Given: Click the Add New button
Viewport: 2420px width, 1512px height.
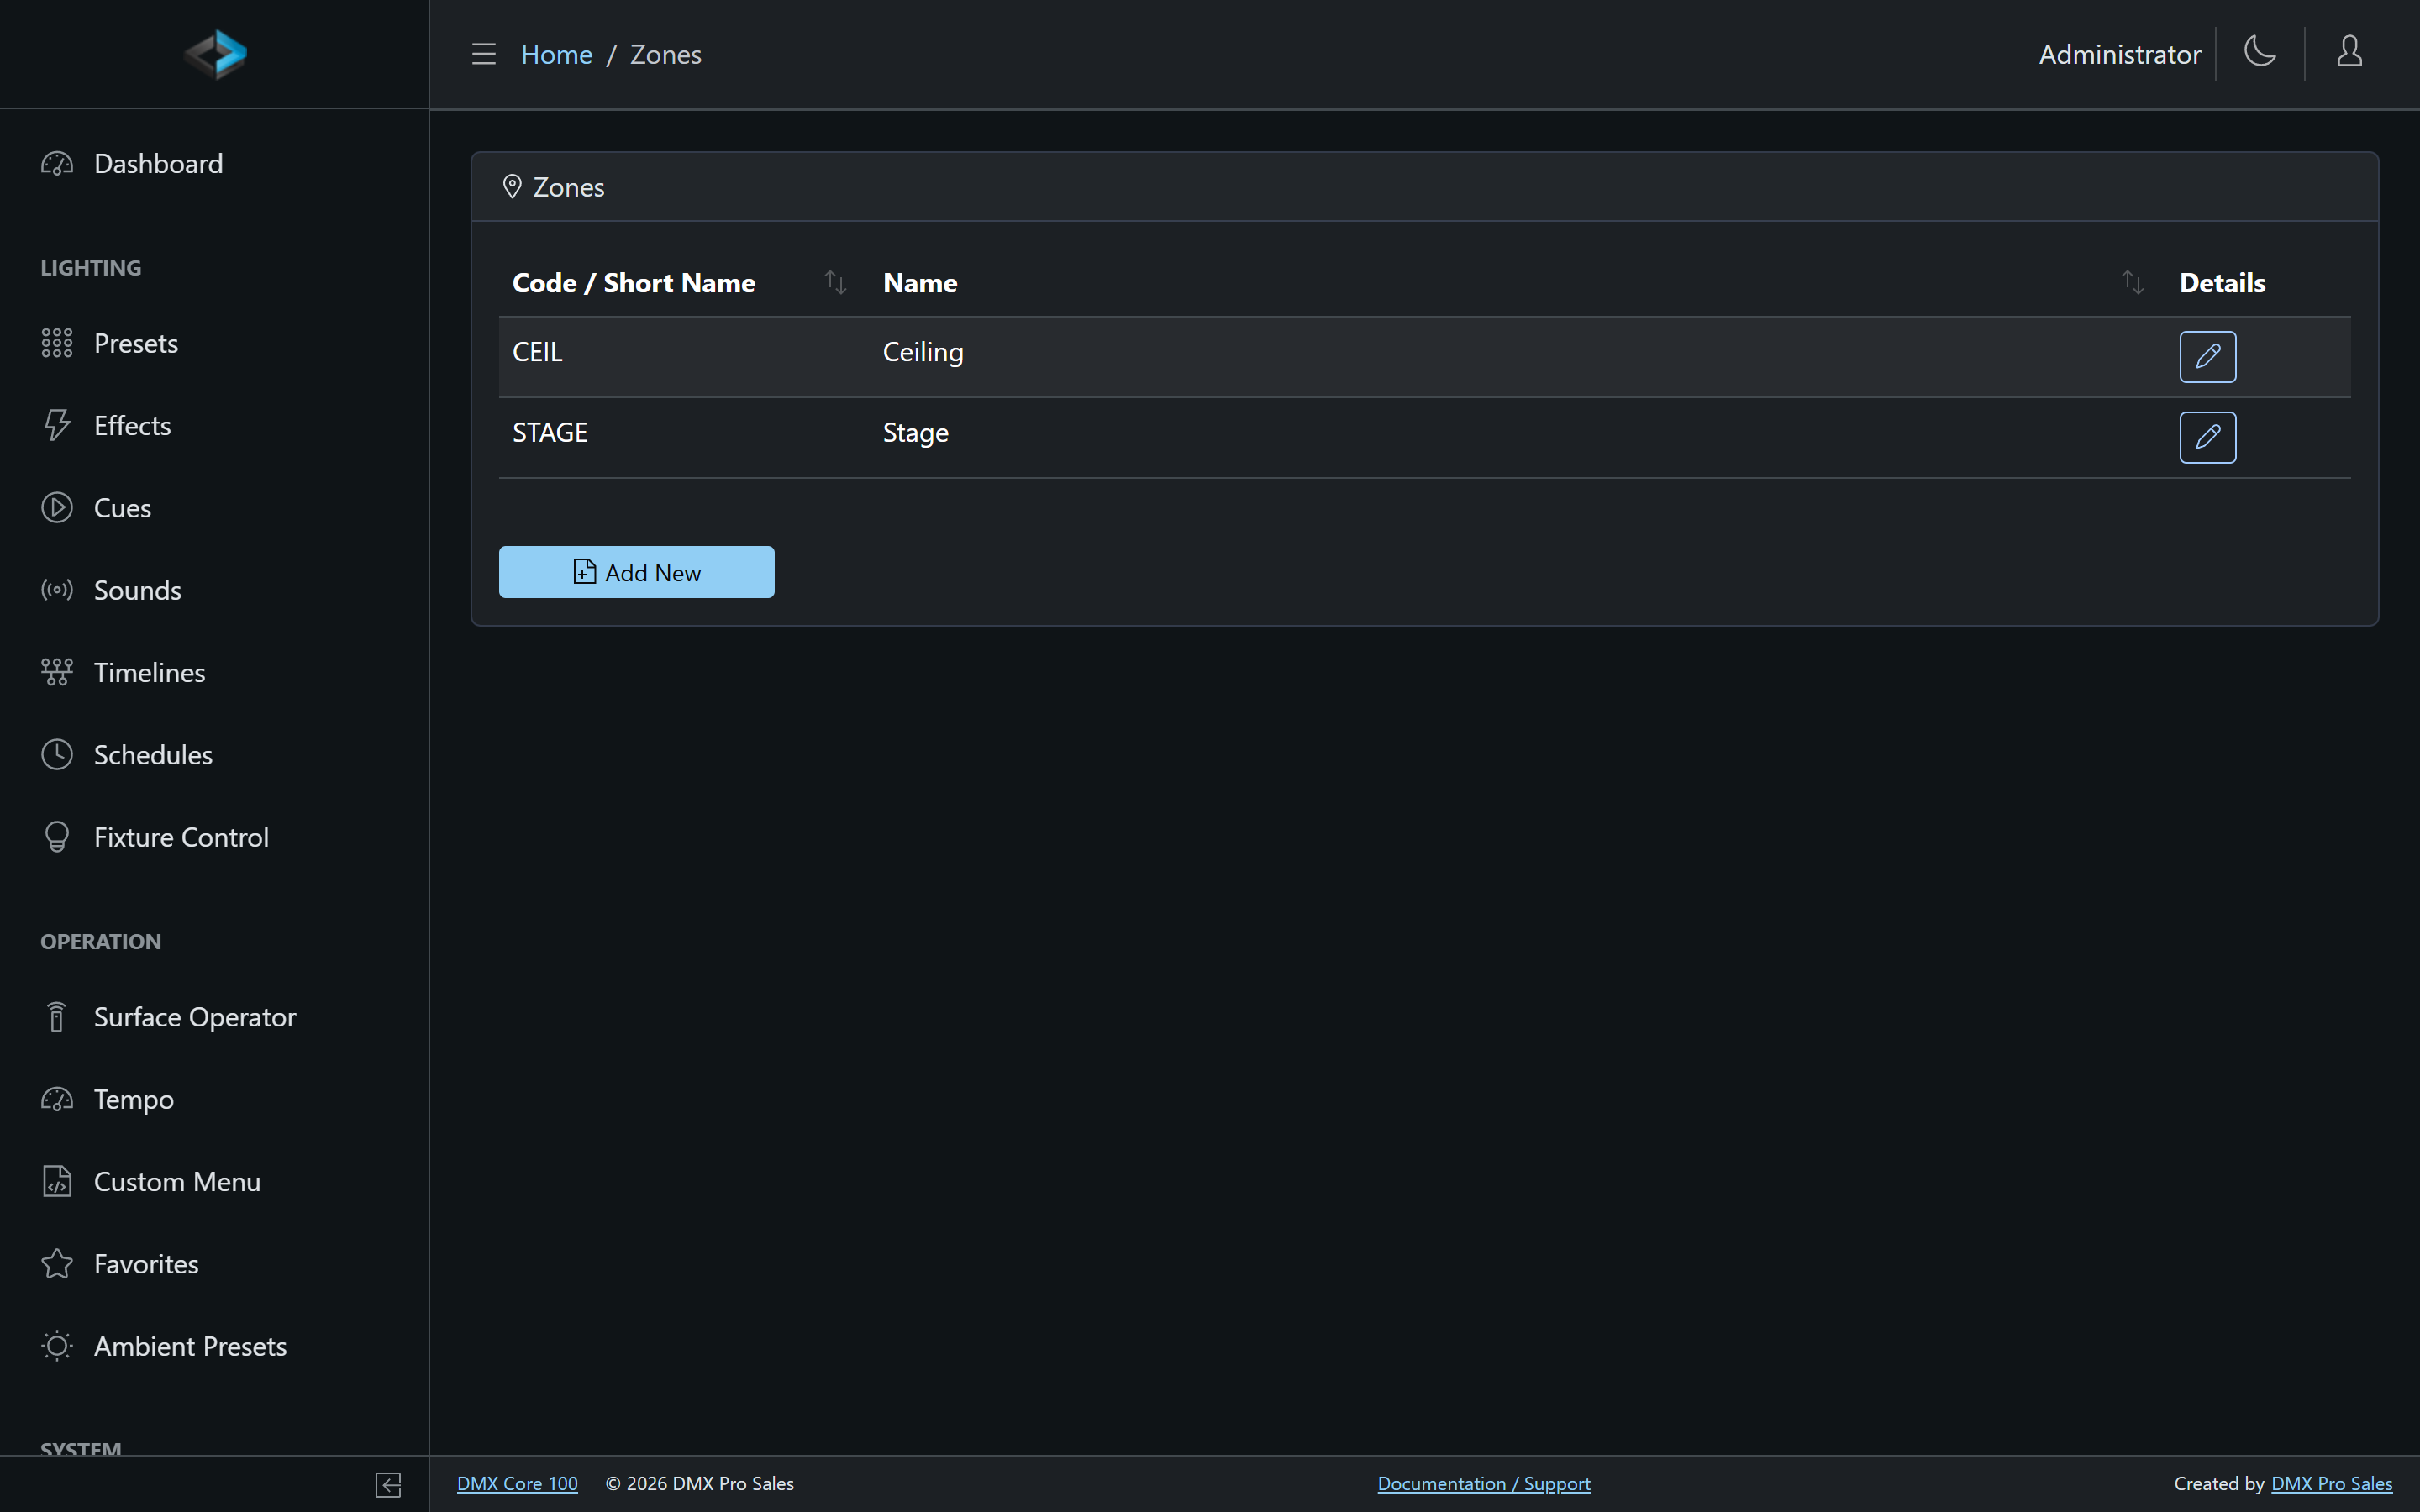Looking at the screenshot, I should pos(636,572).
